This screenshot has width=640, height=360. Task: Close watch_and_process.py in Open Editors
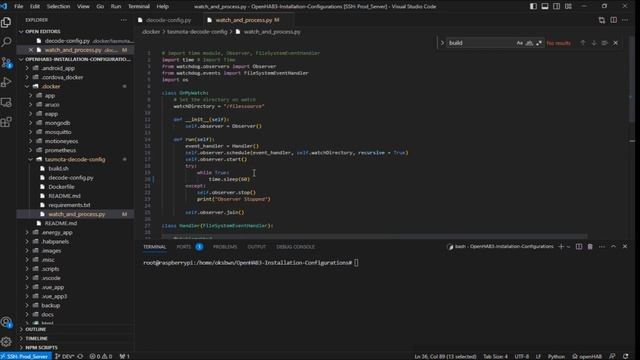pos(31,50)
